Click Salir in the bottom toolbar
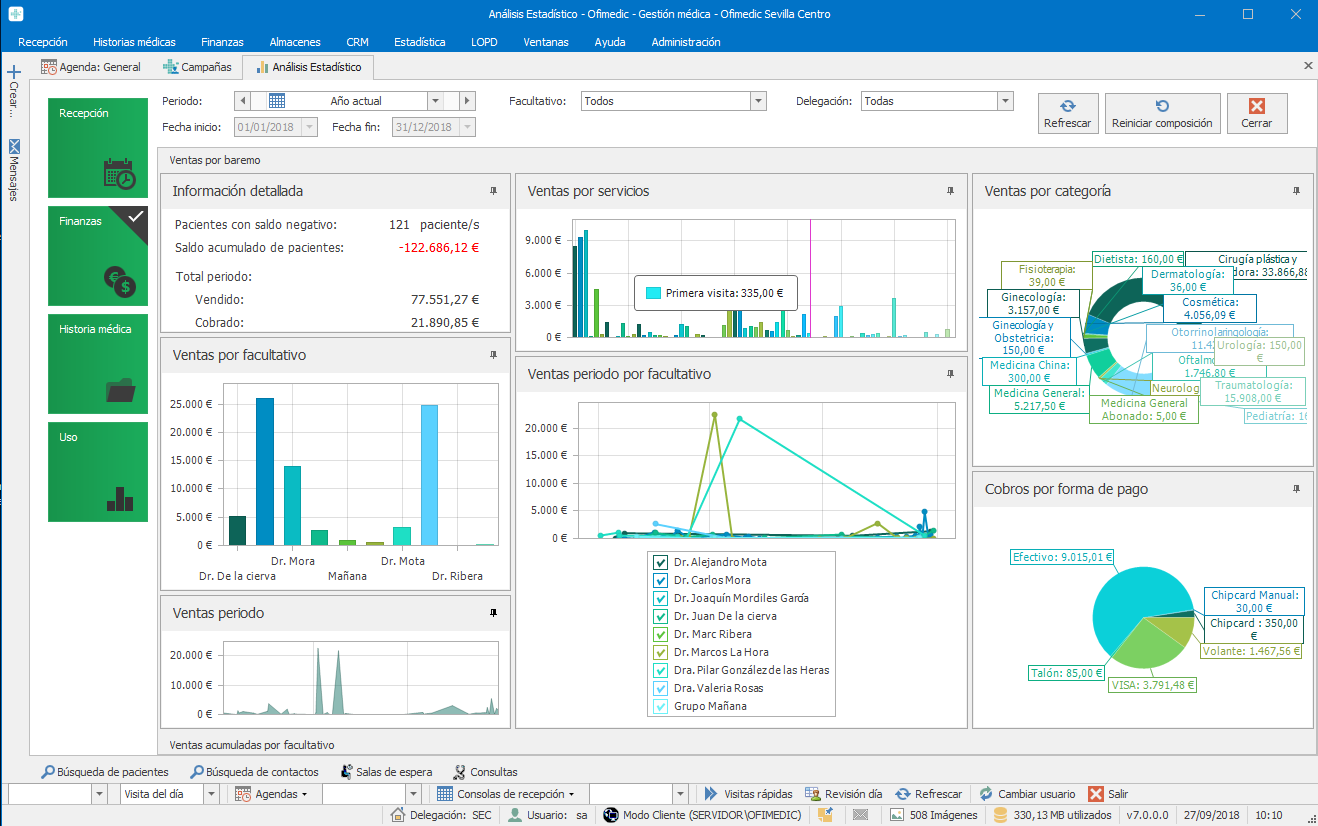Image resolution: width=1318 pixels, height=826 pixels. pyautogui.click(x=1108, y=794)
